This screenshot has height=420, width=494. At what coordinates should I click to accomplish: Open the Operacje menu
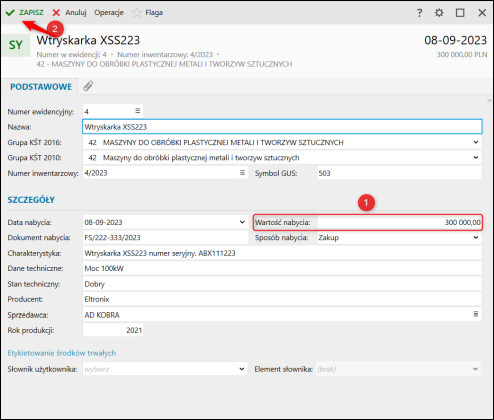click(109, 13)
